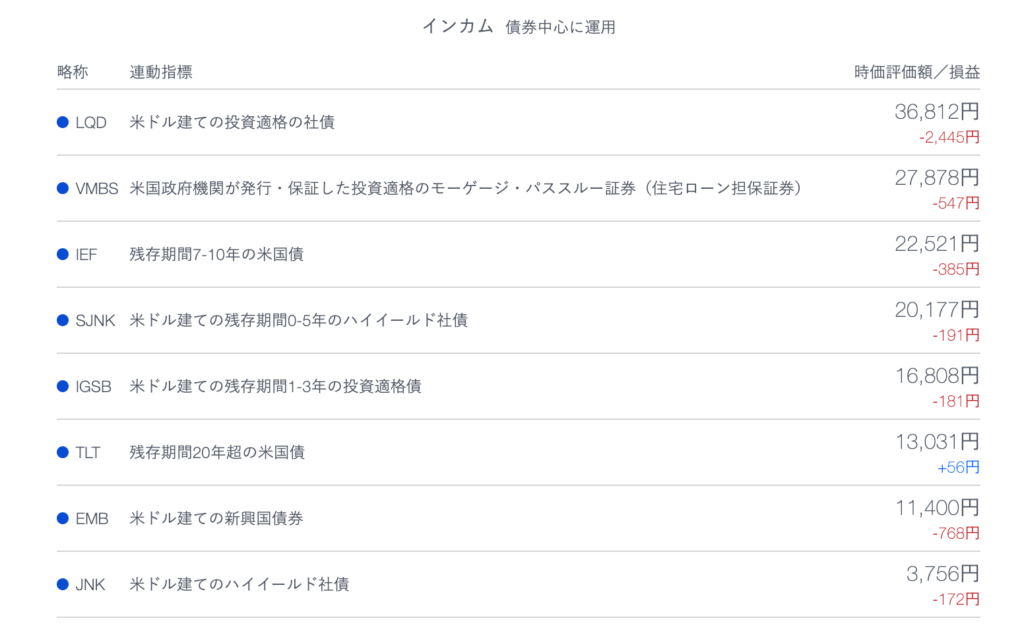Click the blue dot beside VMBS
Viewport: 1024px width, 643px height.
click(x=63, y=188)
